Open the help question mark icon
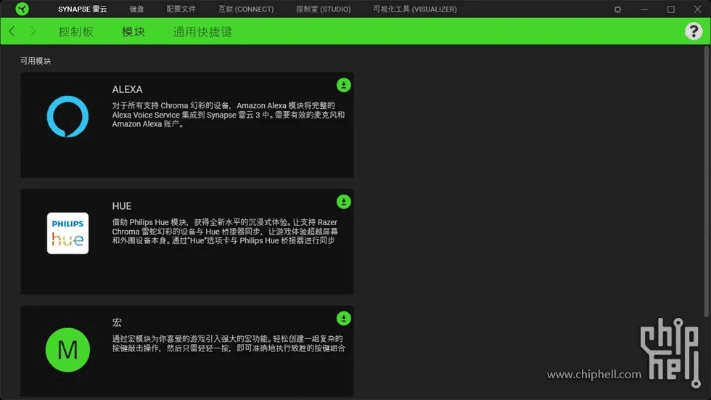This screenshot has height=400, width=711. point(693,32)
